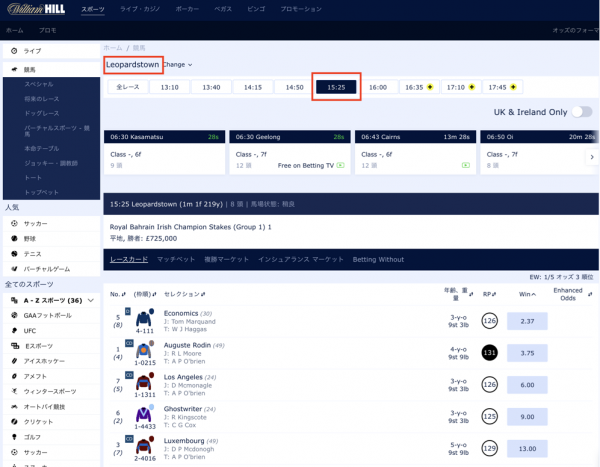The image size is (600, 467).
Task: Select the 16:35 race time
Action: 419,87
